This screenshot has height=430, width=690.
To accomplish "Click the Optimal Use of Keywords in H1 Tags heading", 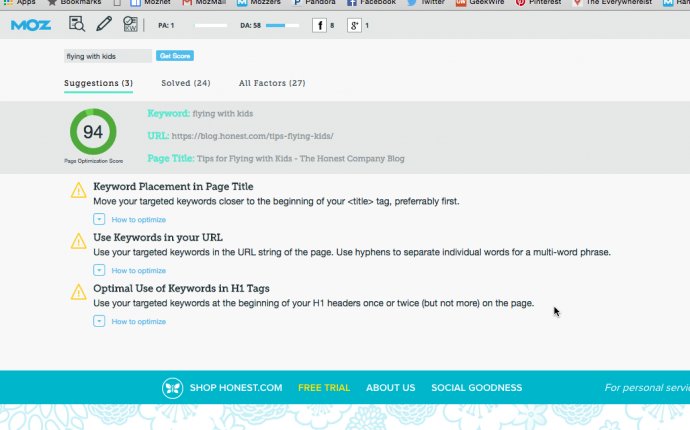I will click(181, 289).
